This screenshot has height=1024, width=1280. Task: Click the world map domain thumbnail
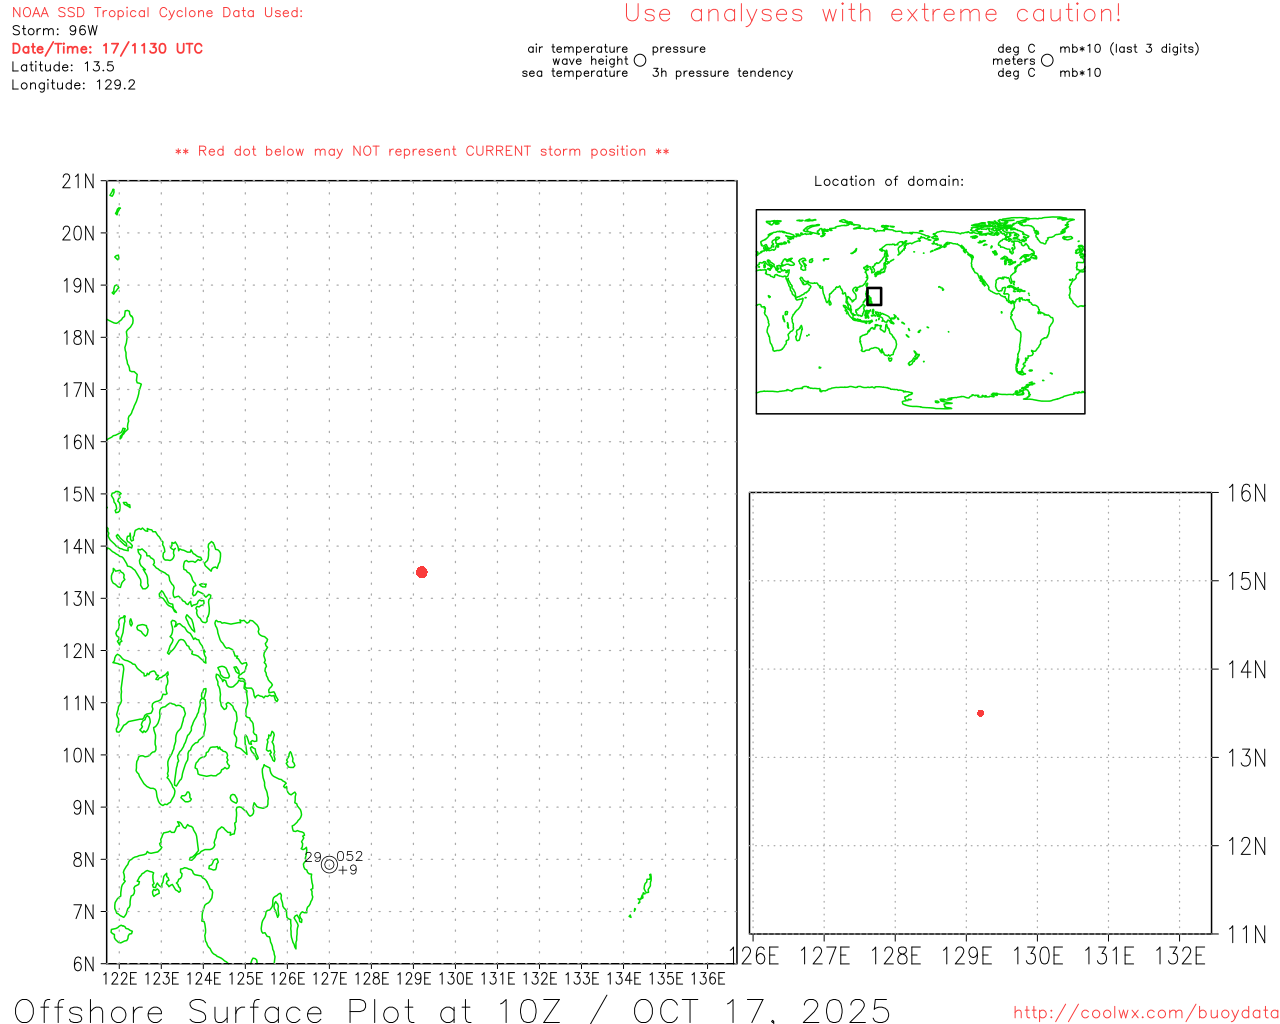pos(920,311)
